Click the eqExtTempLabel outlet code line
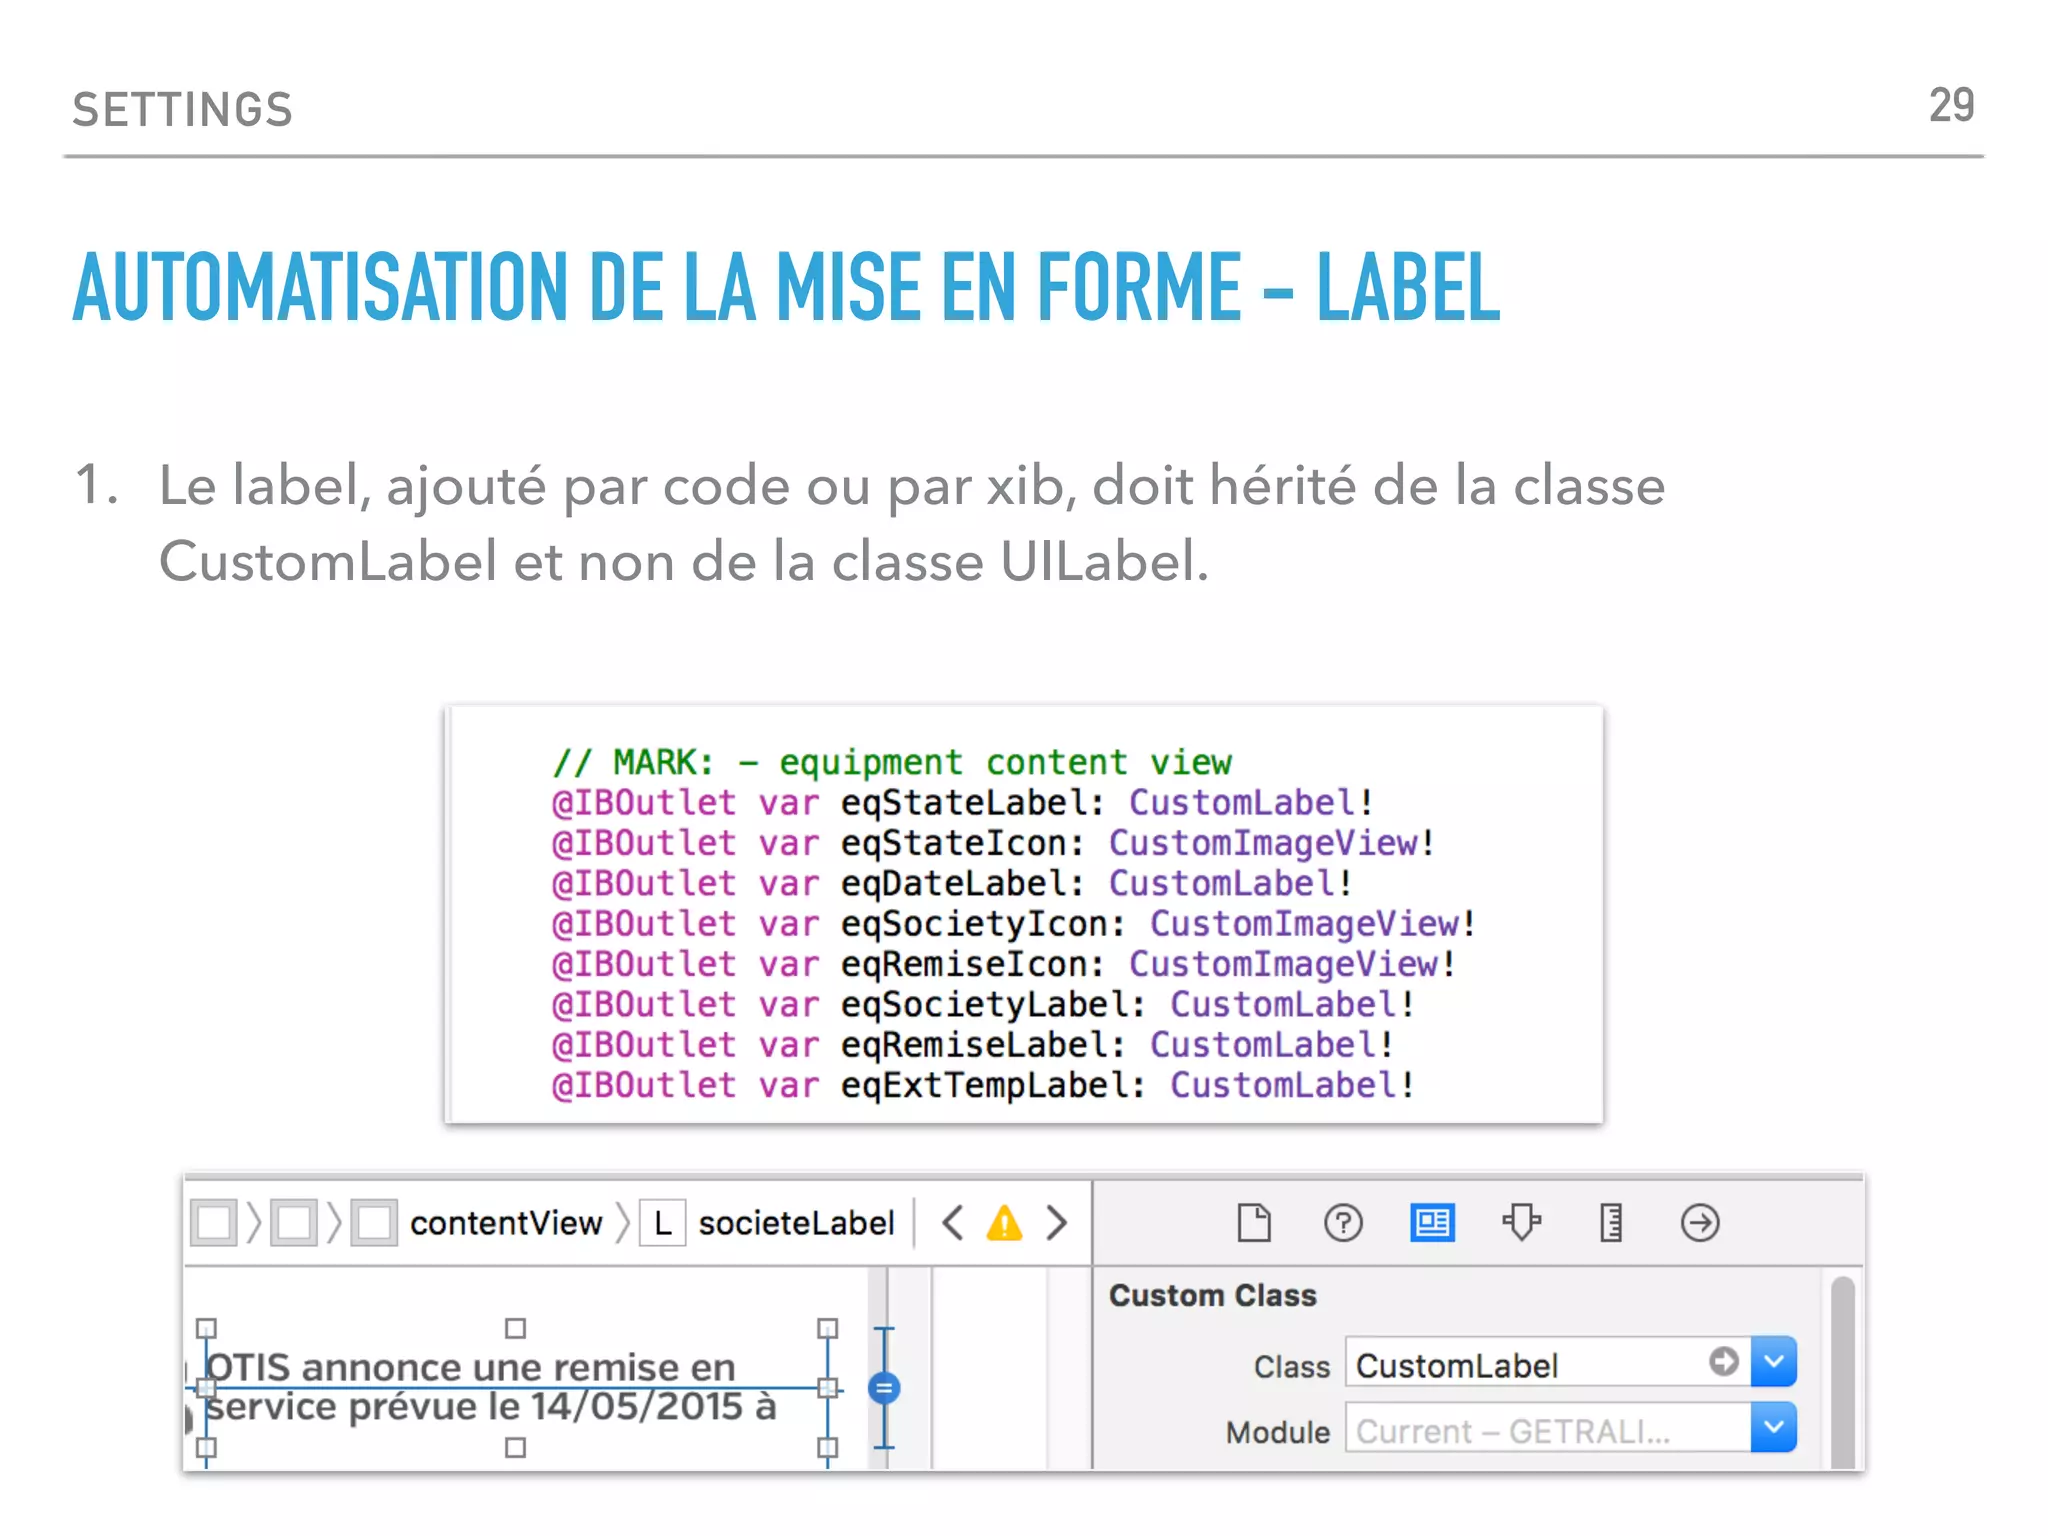 pos(984,1085)
